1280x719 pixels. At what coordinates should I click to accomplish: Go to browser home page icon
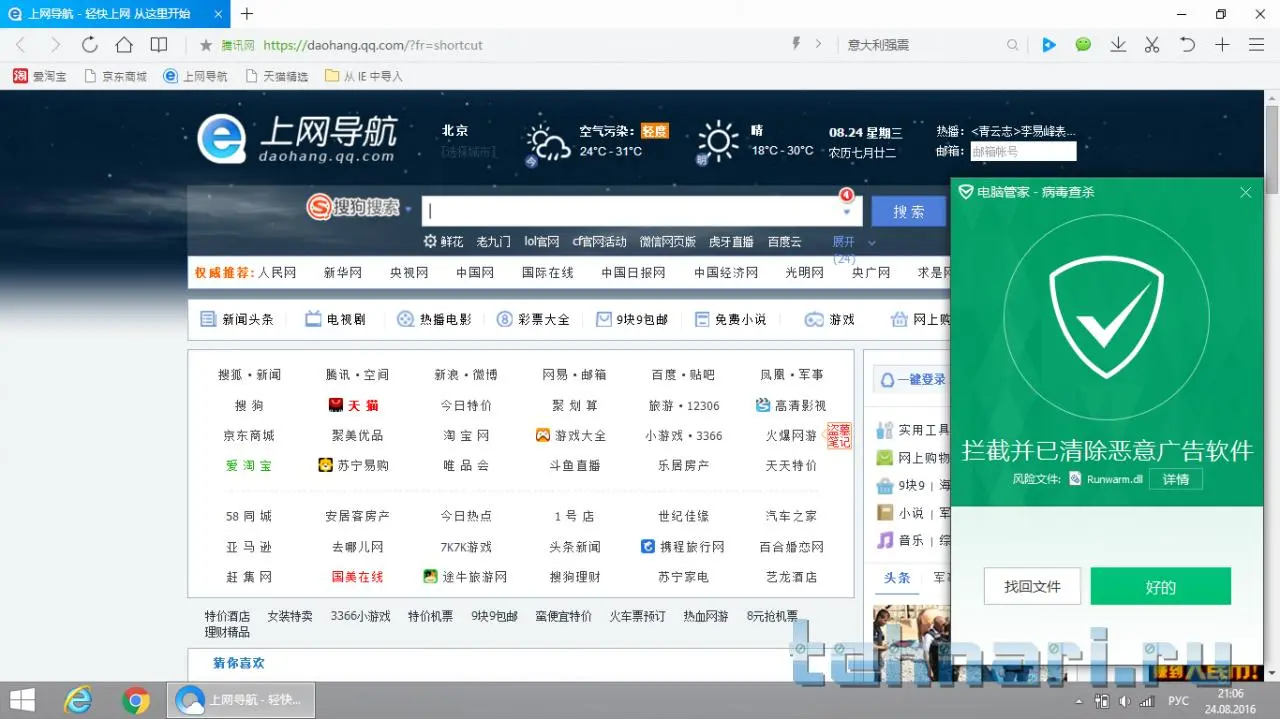(x=124, y=45)
